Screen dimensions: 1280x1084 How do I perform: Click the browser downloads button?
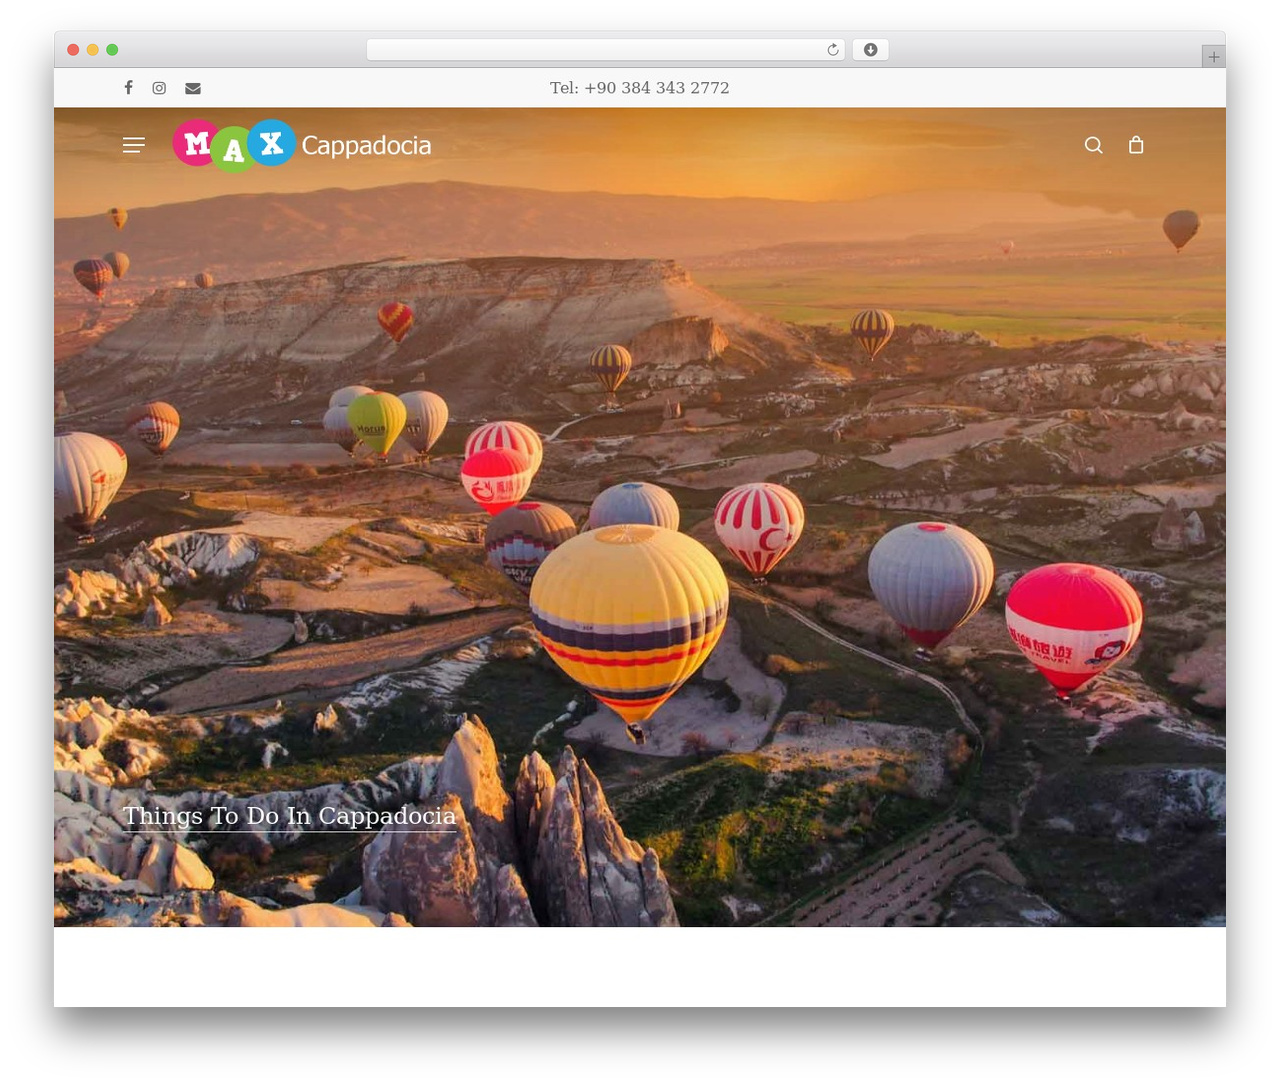pyautogui.click(x=871, y=50)
